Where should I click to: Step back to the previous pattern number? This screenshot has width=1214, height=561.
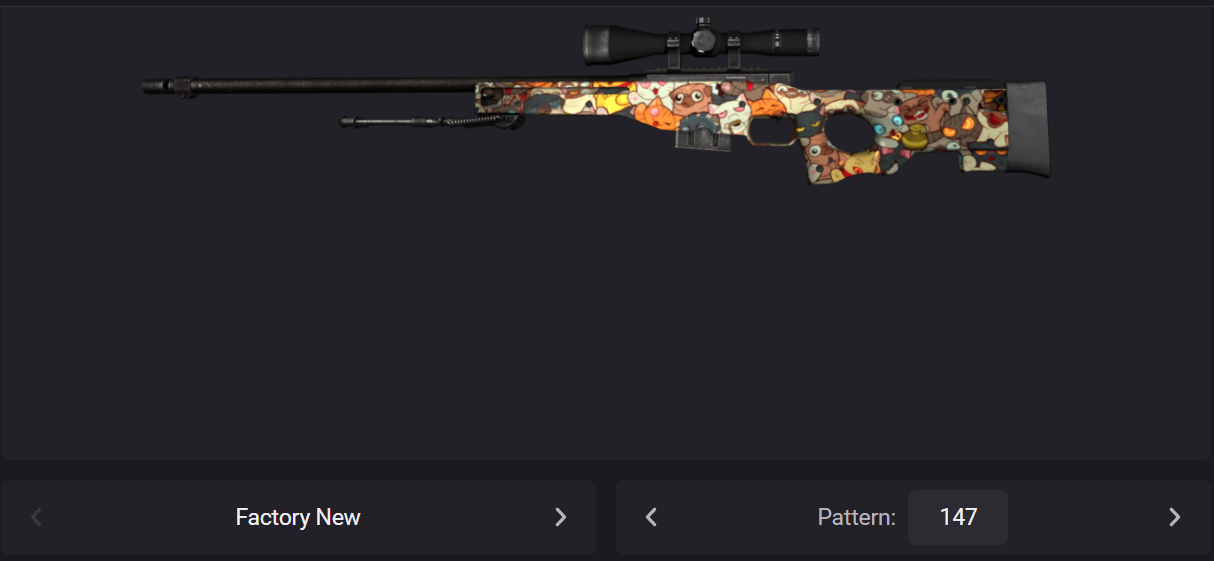pos(651,517)
